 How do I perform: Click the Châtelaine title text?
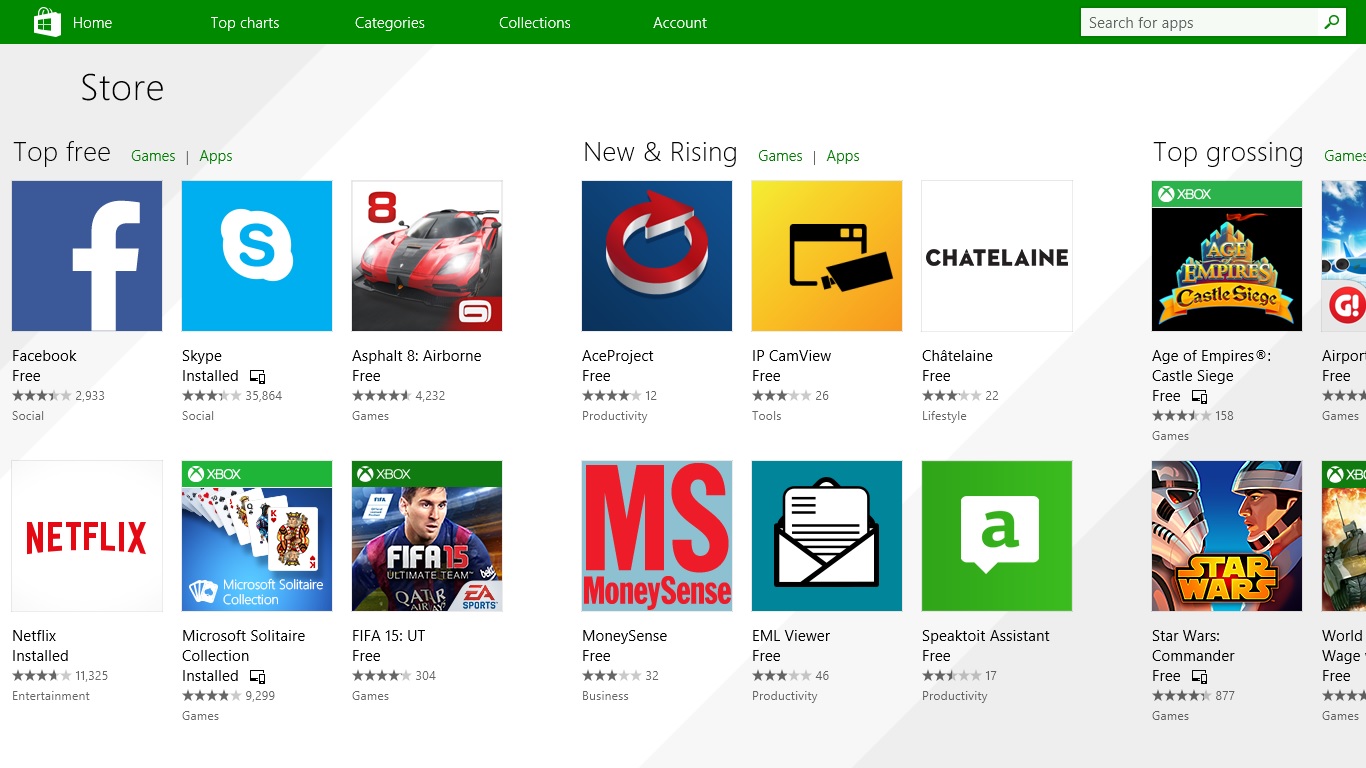click(x=957, y=356)
